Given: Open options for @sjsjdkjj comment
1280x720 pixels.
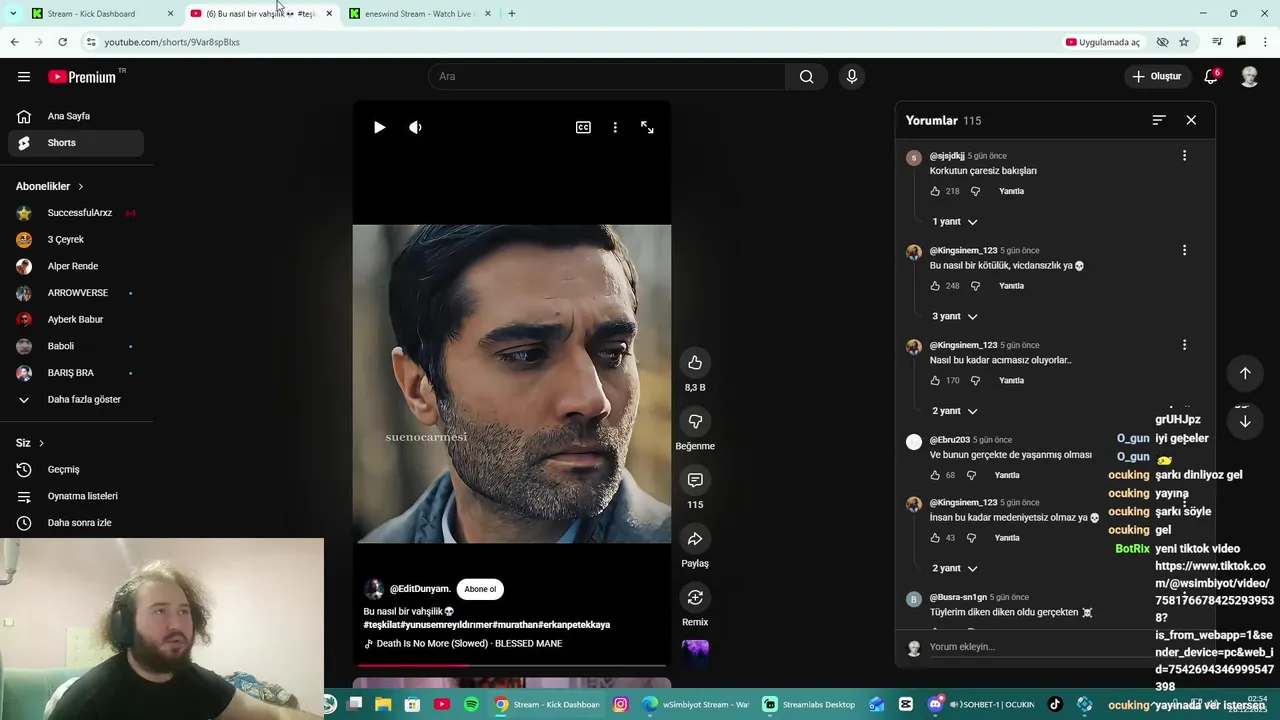Looking at the screenshot, I should click(x=1184, y=156).
